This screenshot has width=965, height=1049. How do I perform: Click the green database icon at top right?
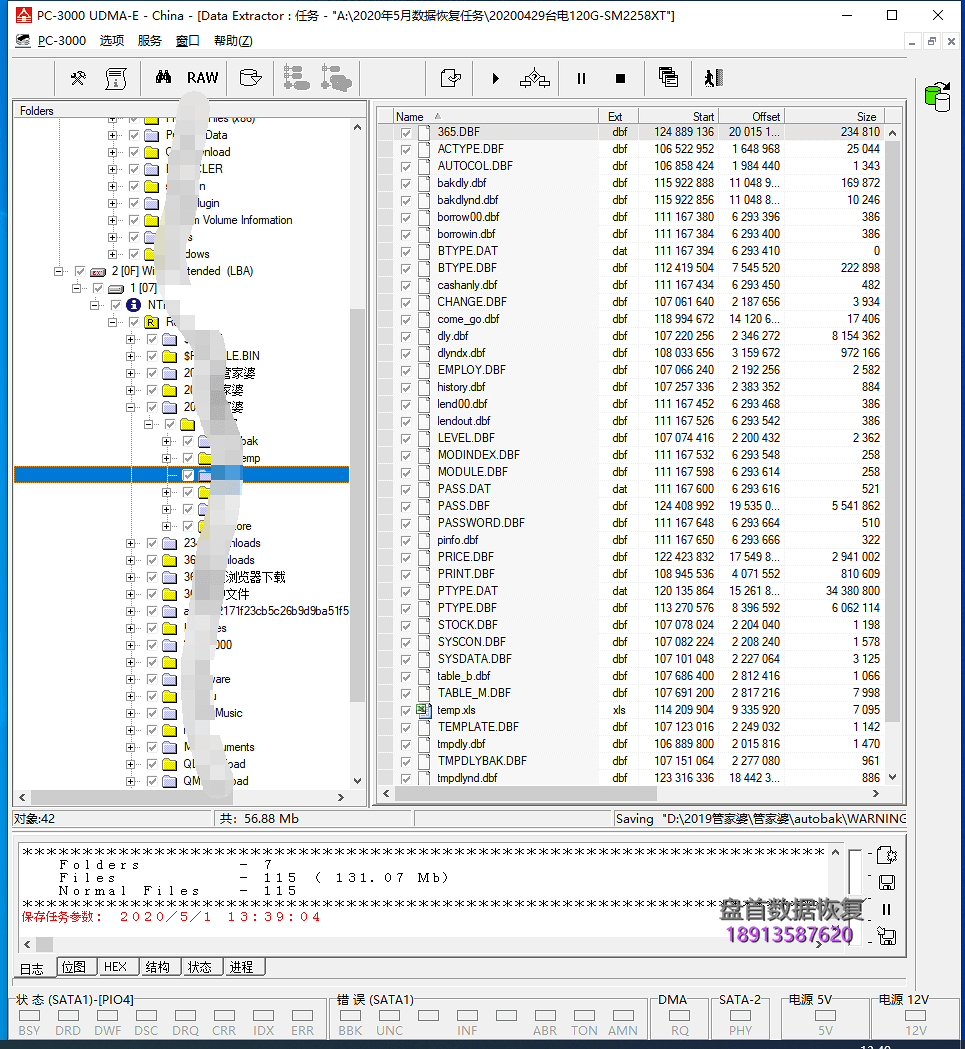click(938, 97)
